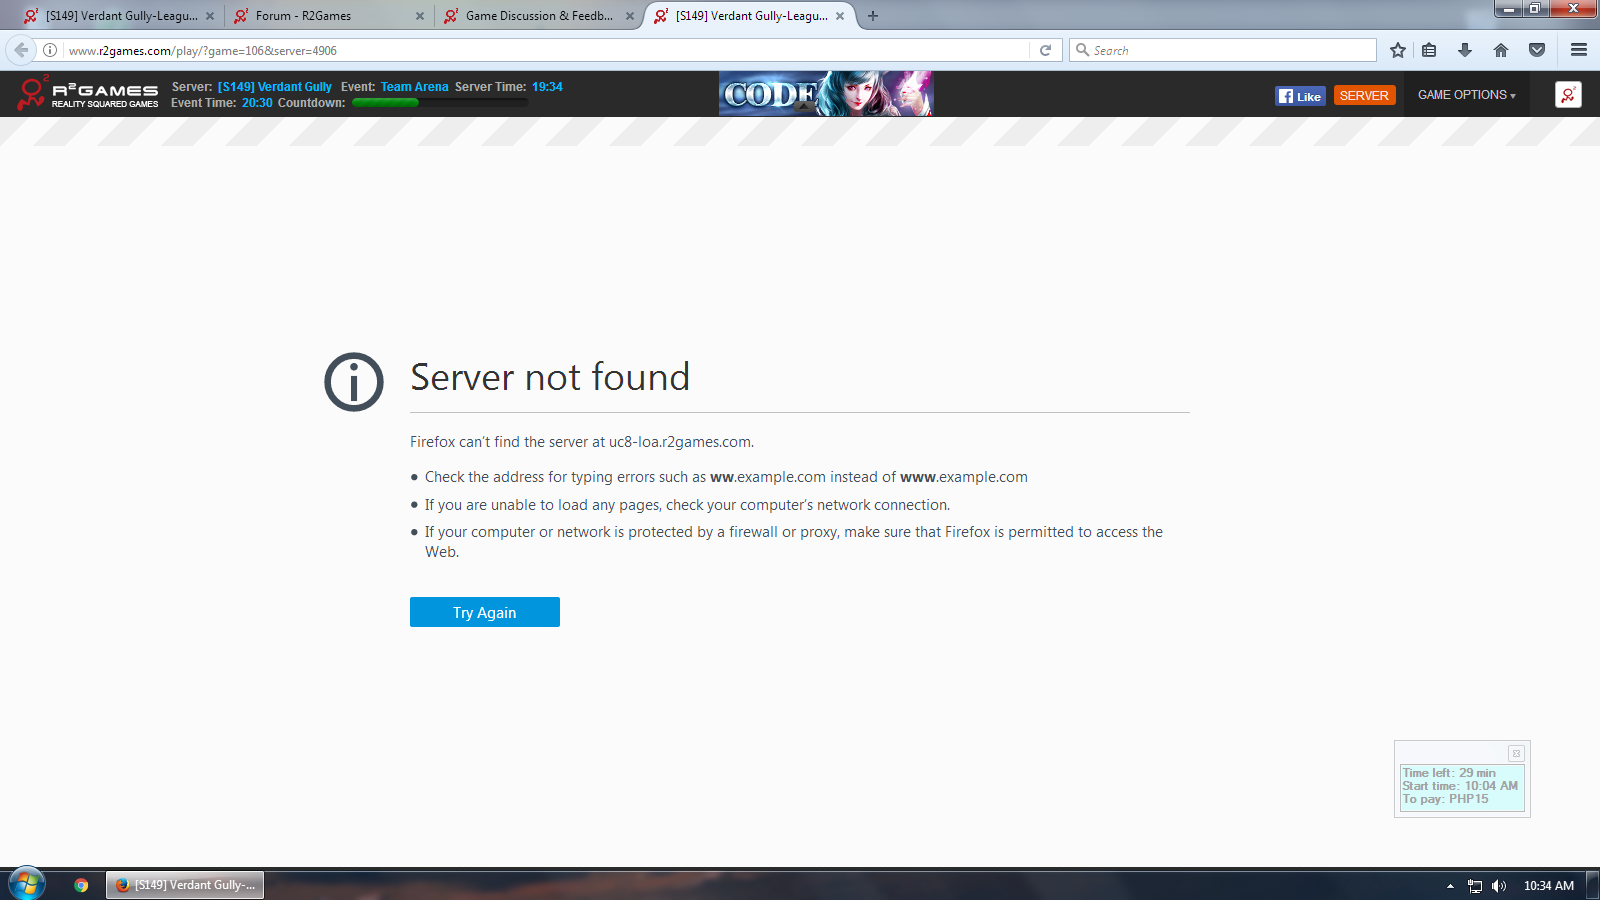This screenshot has width=1600, height=900.
Task: Expand the GAME OPTIONS dropdown
Action: click(x=1466, y=95)
